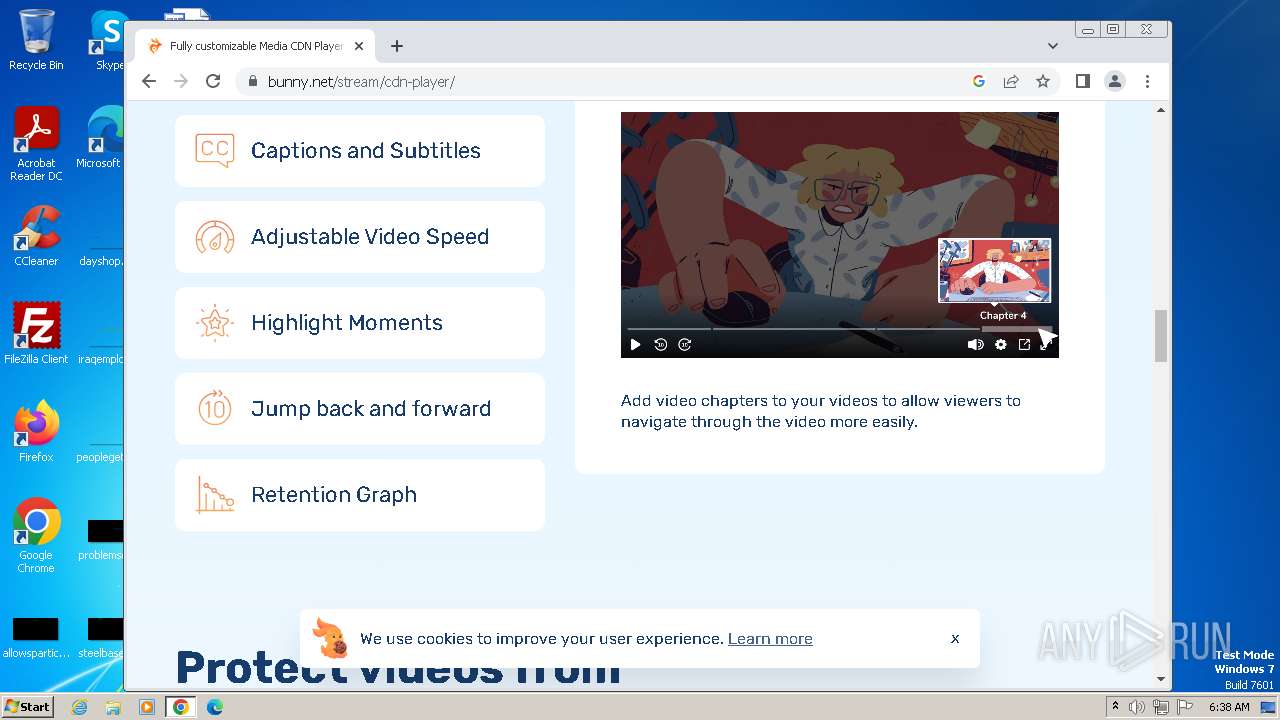The image size is (1280, 720).
Task: Launch Internet Explorer from taskbar
Action: pyautogui.click(x=80, y=707)
